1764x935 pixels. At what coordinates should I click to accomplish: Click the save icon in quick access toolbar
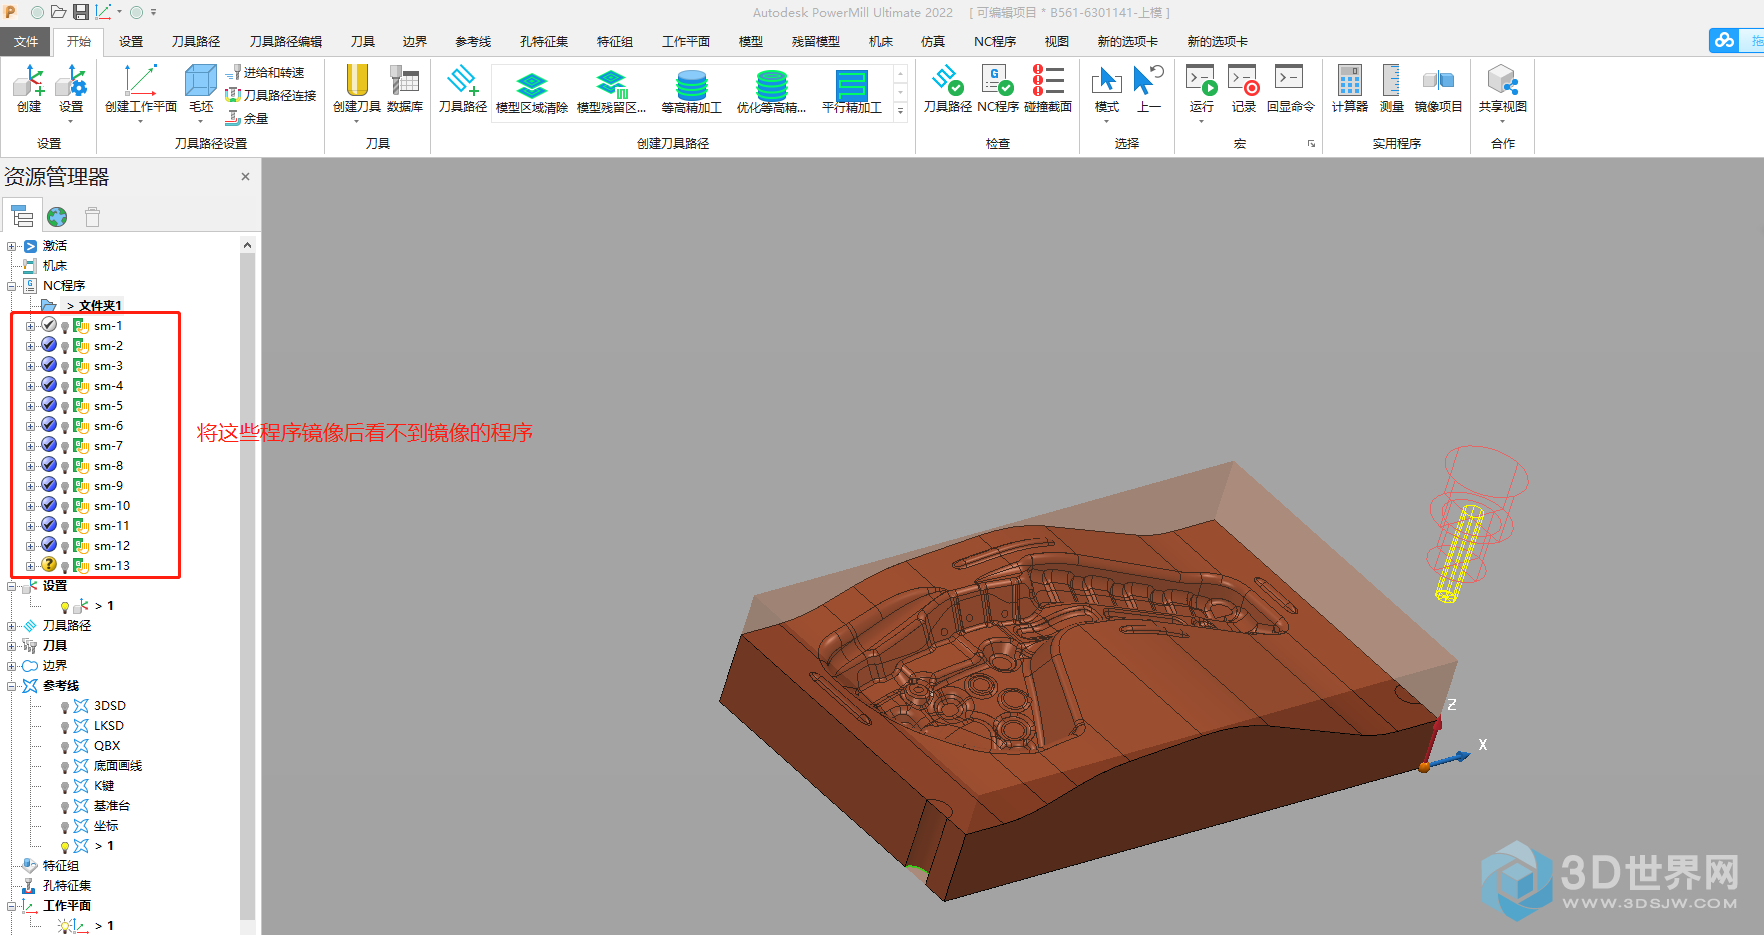point(80,12)
